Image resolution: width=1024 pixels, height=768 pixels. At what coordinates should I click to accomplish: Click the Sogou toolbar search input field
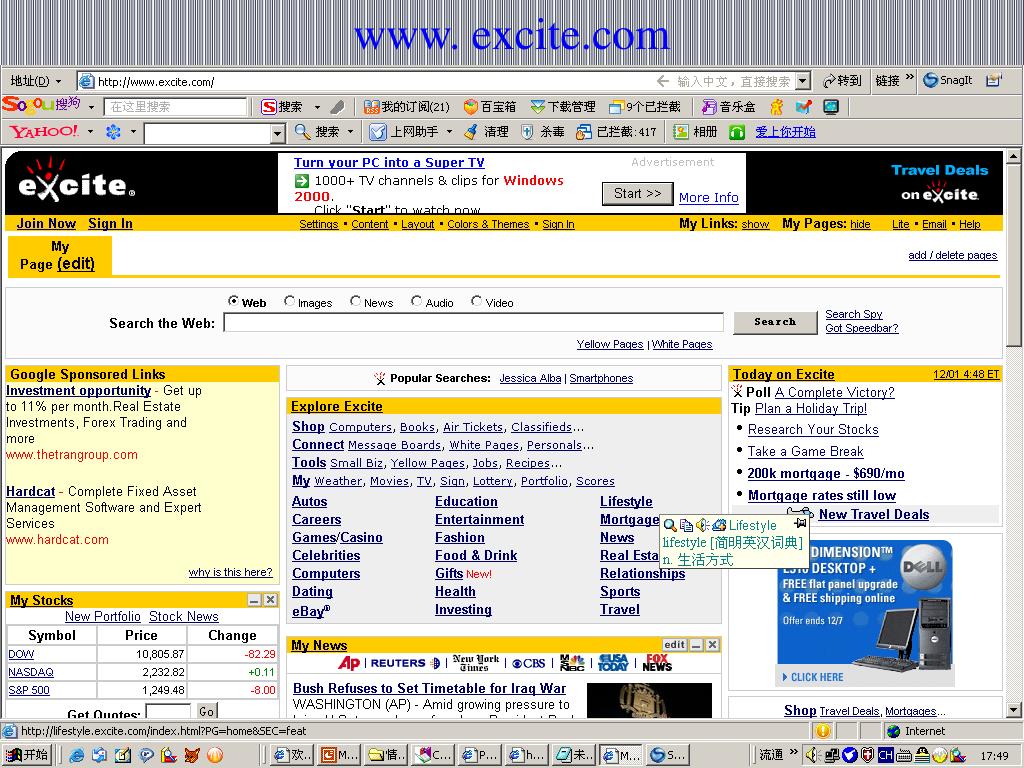click(x=175, y=106)
